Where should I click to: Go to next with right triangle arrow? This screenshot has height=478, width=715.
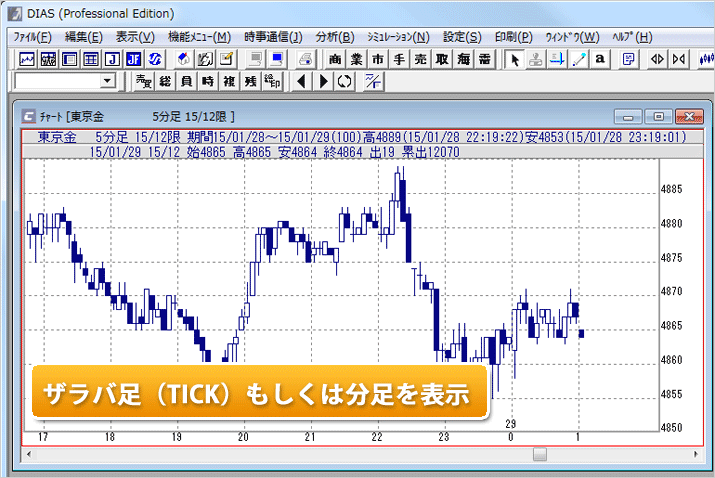[x=323, y=81]
